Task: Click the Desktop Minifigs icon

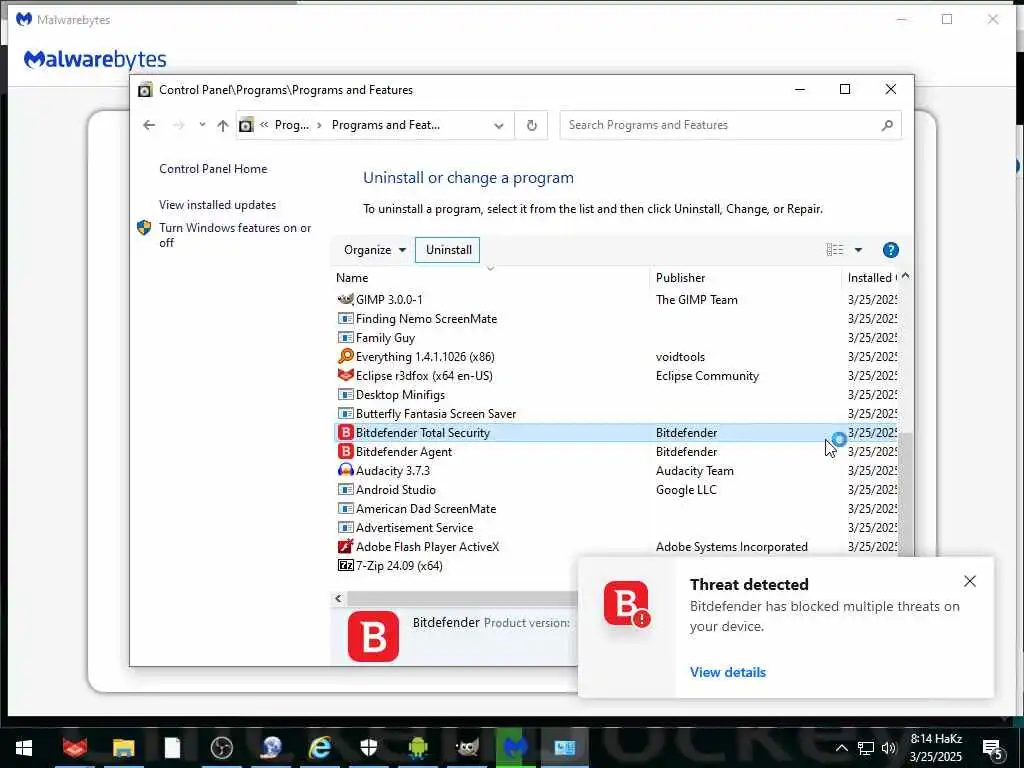Action: pos(345,394)
